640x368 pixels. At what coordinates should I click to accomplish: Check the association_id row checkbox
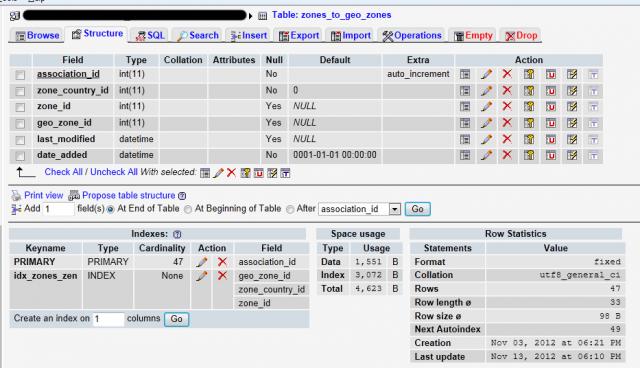(20, 75)
